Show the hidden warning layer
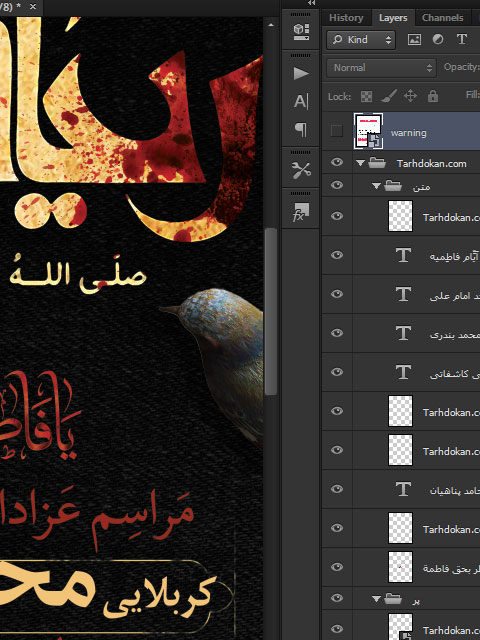 pyautogui.click(x=337, y=131)
